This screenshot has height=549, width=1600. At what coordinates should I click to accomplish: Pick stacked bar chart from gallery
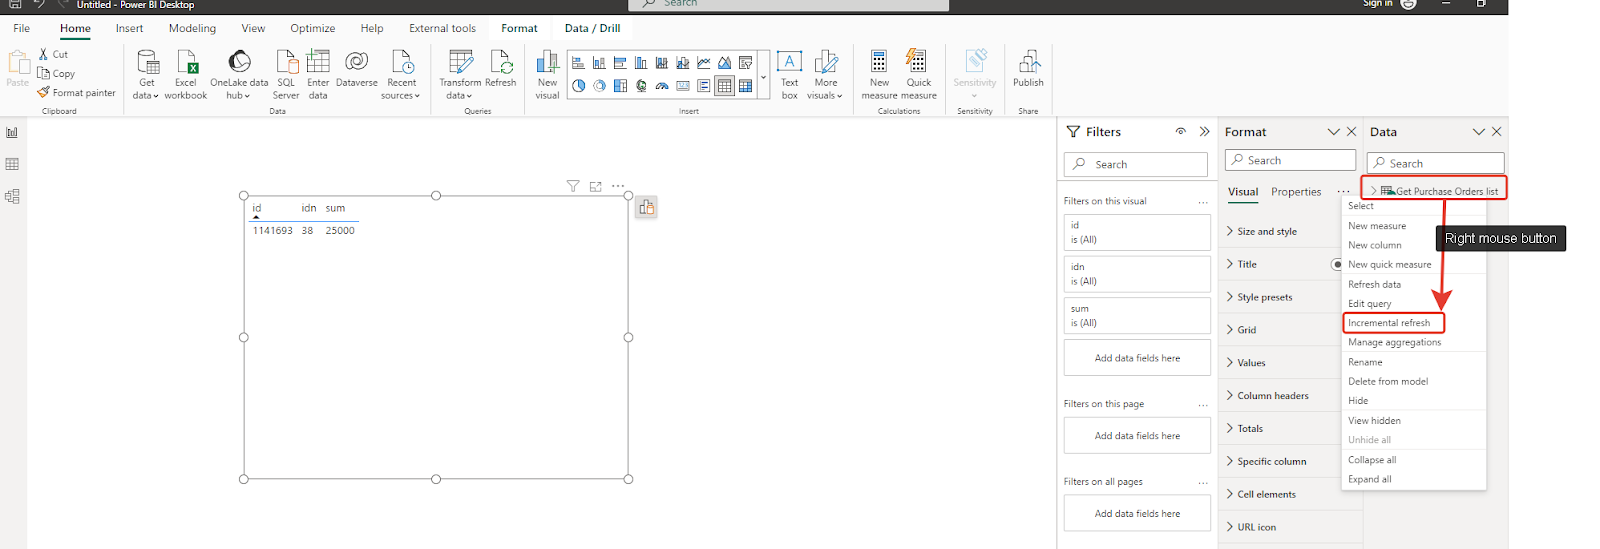click(x=579, y=63)
